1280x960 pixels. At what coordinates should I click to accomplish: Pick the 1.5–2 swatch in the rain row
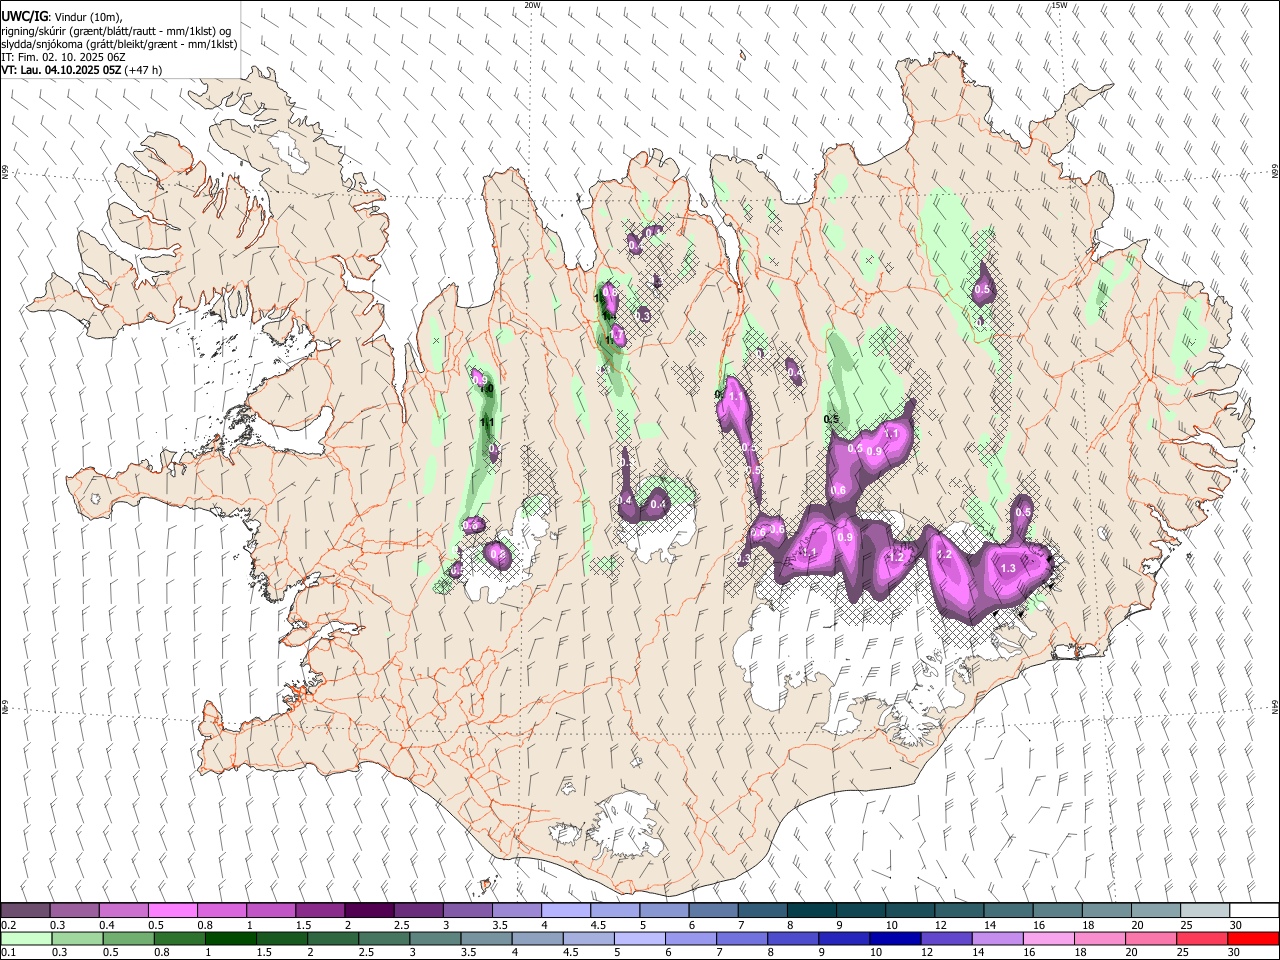[x=282, y=938]
